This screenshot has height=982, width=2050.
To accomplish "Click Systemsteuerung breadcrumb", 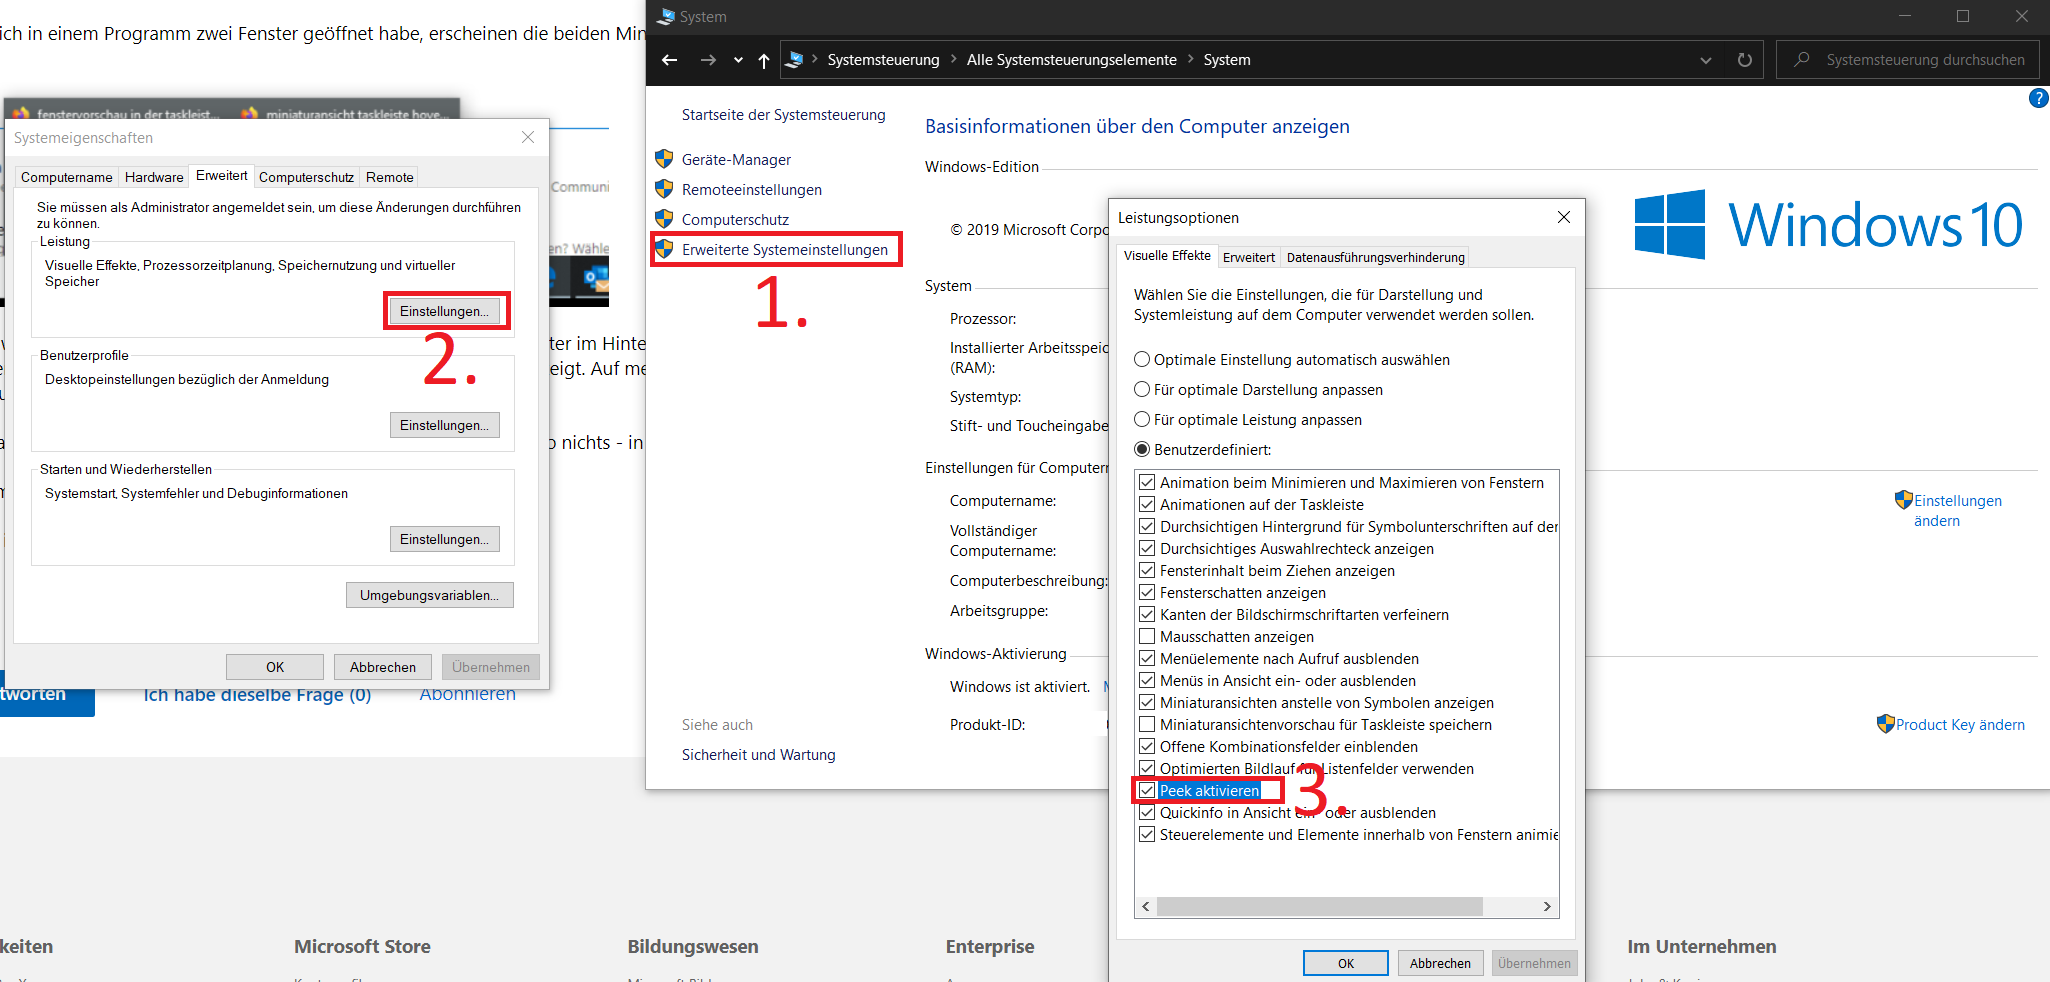I will [883, 60].
